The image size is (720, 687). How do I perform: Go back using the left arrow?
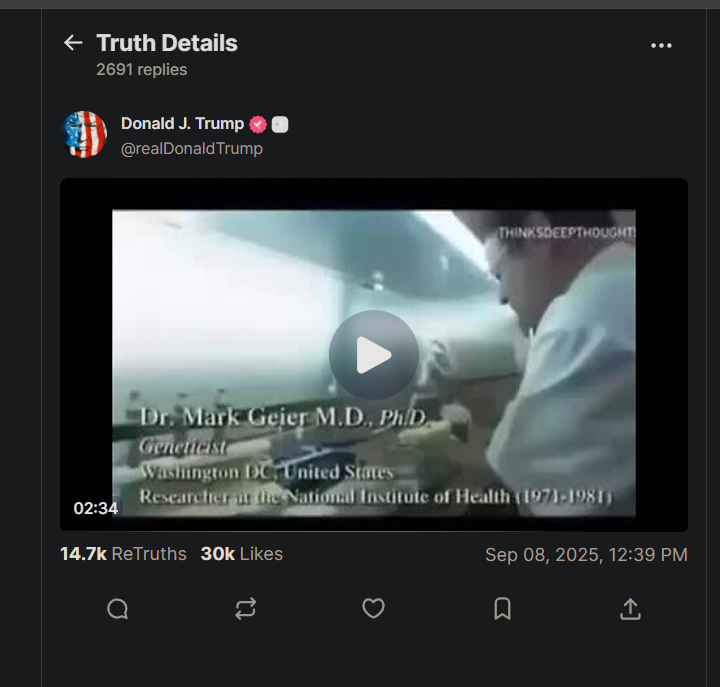[x=73, y=43]
